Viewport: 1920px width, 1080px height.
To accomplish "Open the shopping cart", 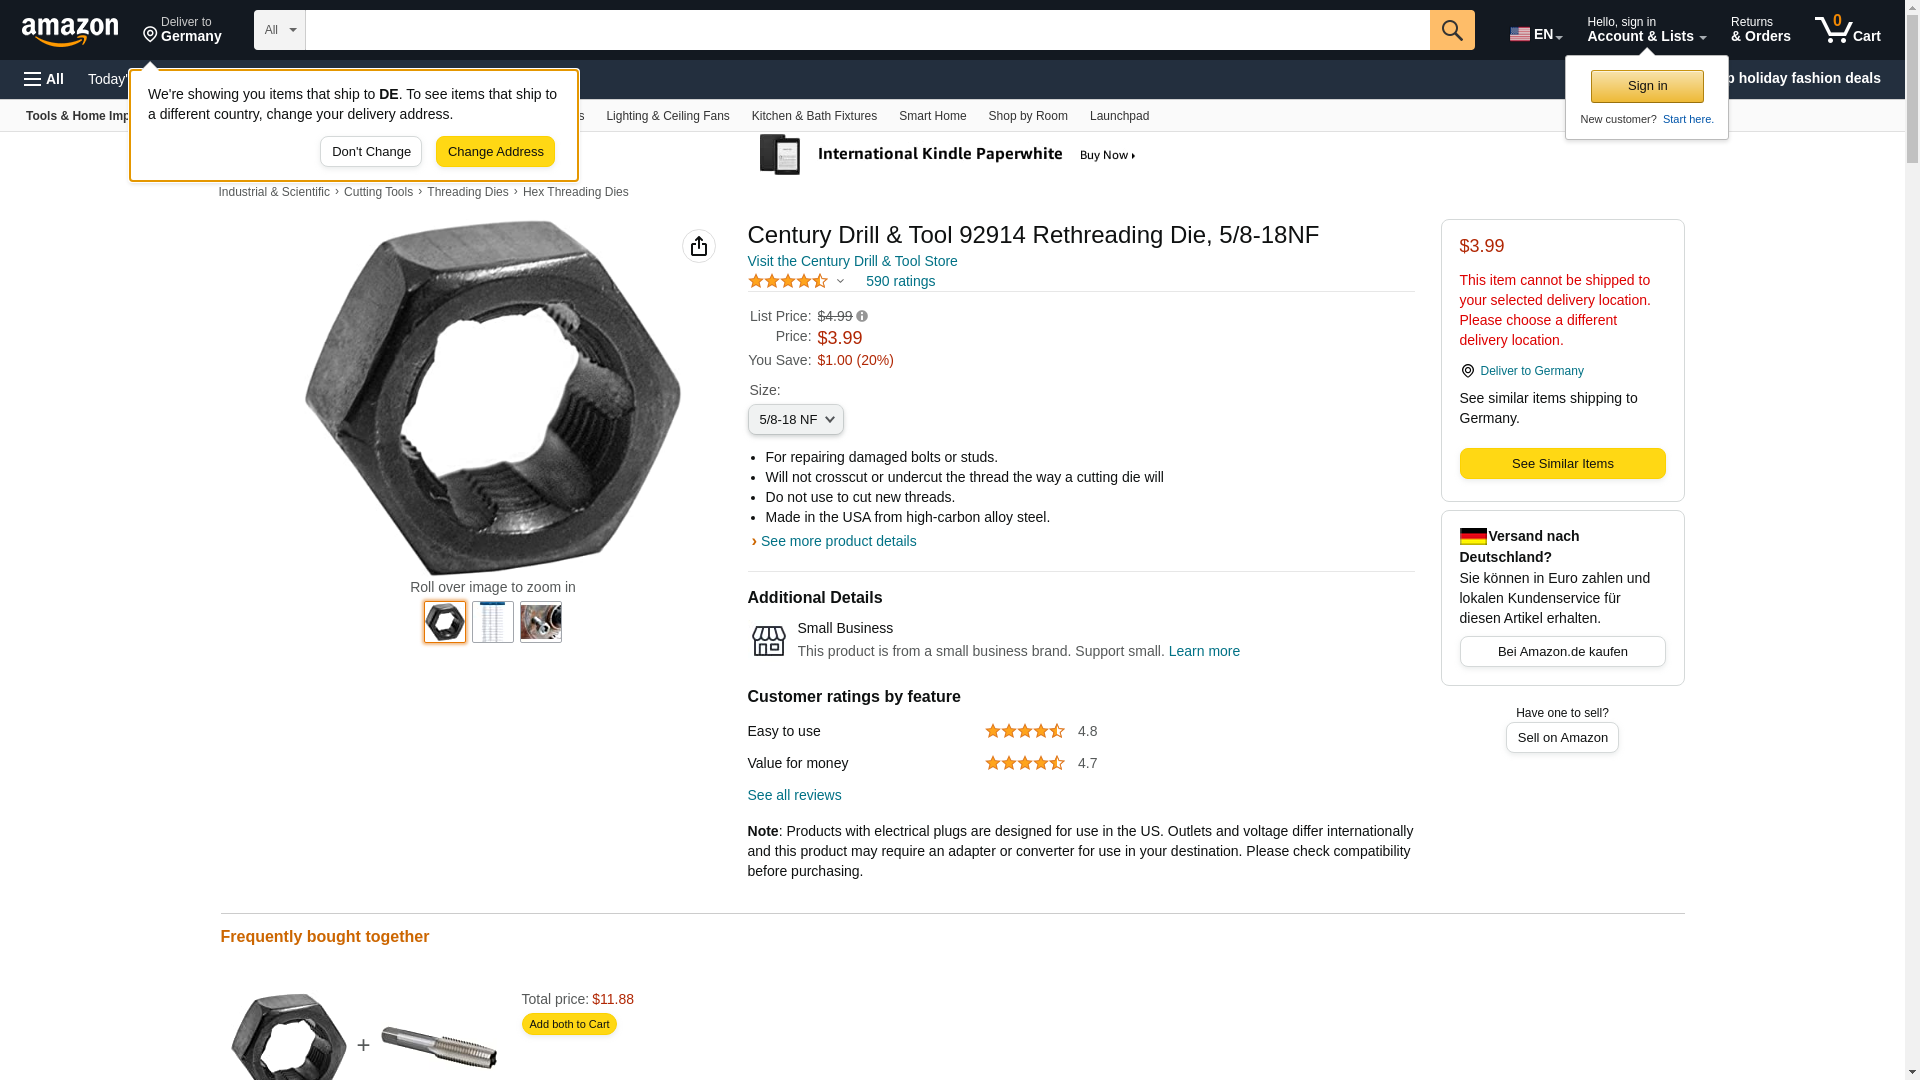I will pyautogui.click(x=1847, y=30).
